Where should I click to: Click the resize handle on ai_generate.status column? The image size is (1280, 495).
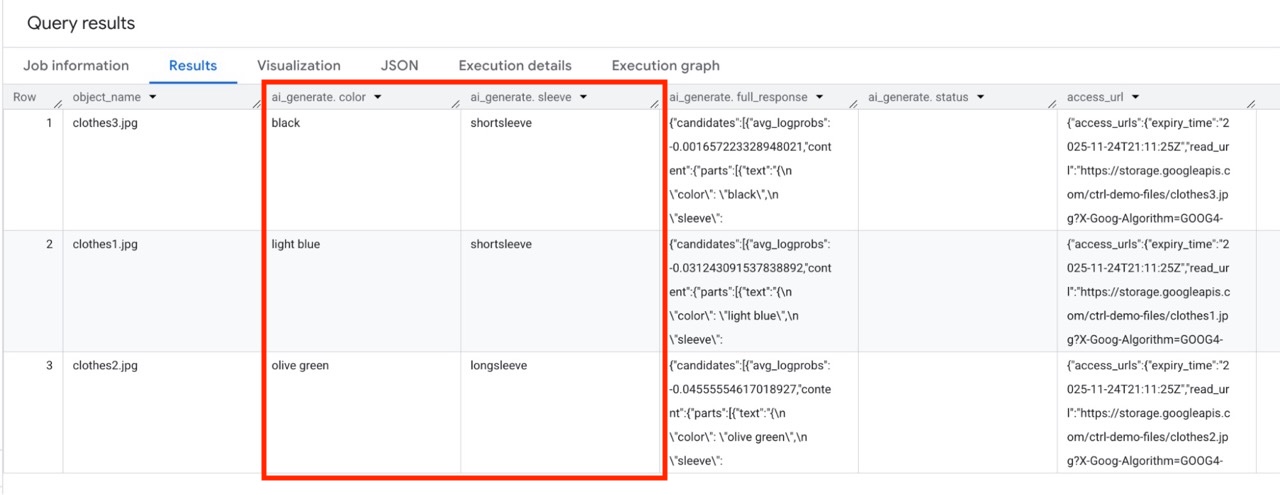(1051, 103)
